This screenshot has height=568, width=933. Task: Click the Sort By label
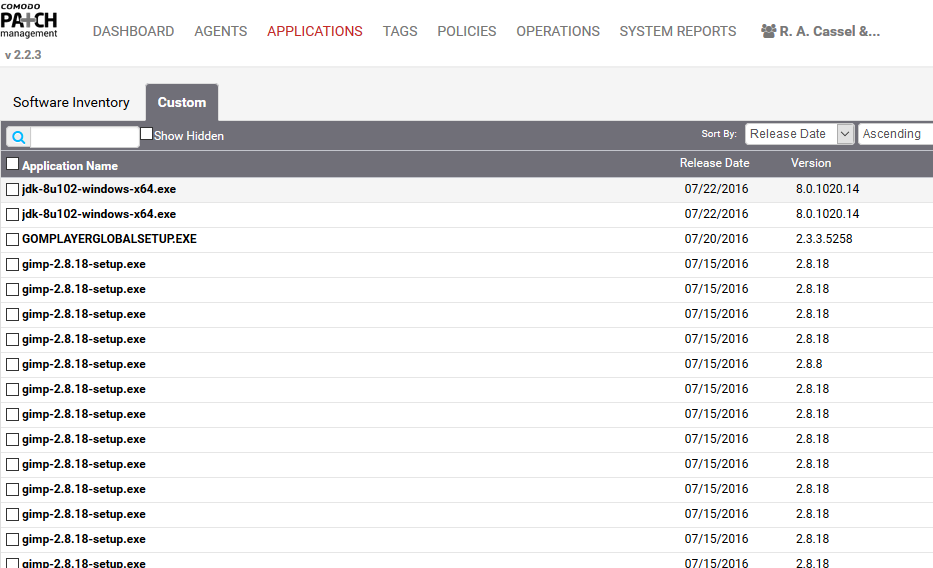719,134
